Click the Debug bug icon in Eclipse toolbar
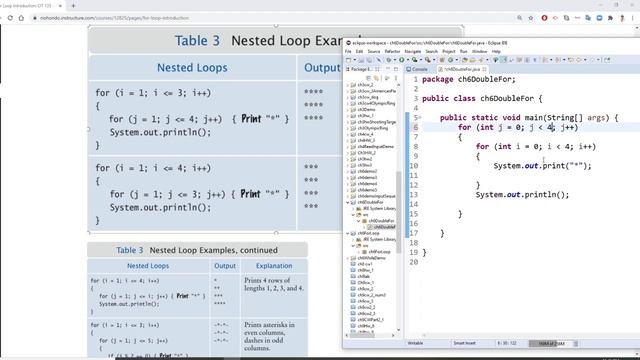640x360 pixels. coord(389,60)
